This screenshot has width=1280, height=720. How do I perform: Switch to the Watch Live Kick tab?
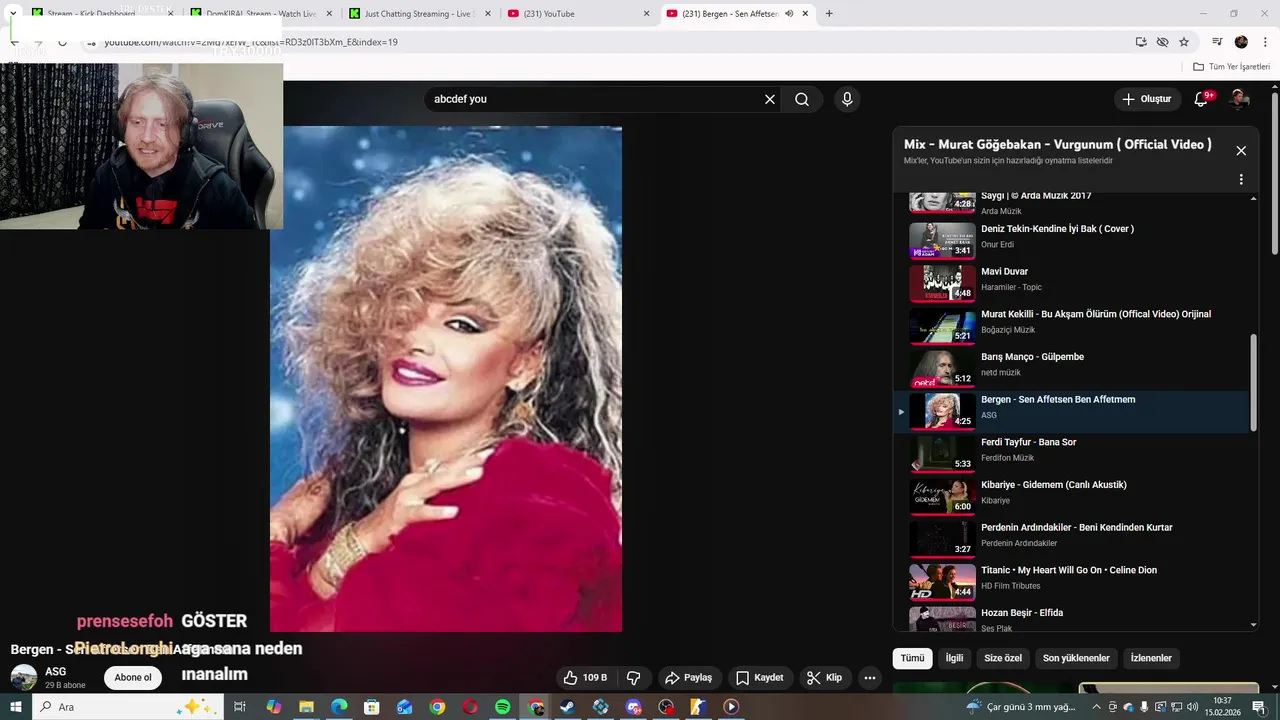[261, 14]
